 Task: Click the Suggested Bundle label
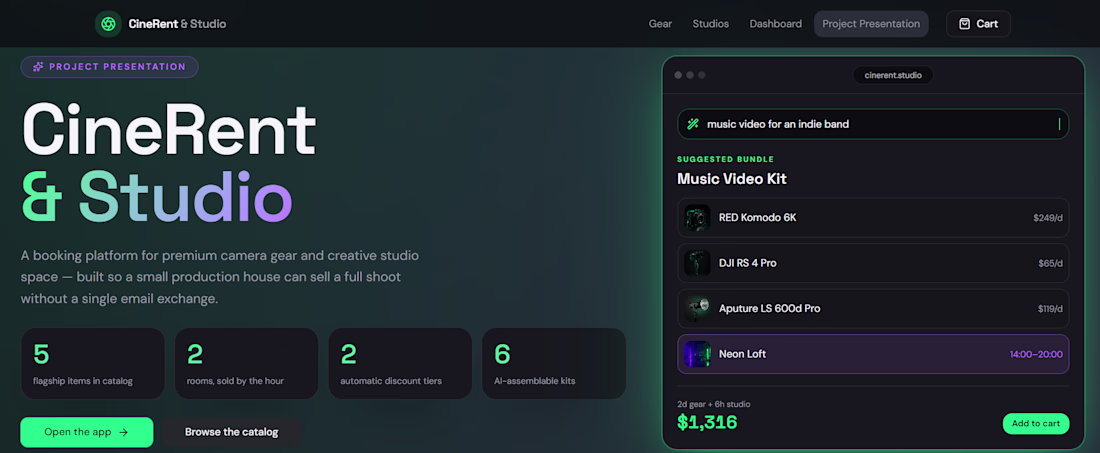coord(725,159)
